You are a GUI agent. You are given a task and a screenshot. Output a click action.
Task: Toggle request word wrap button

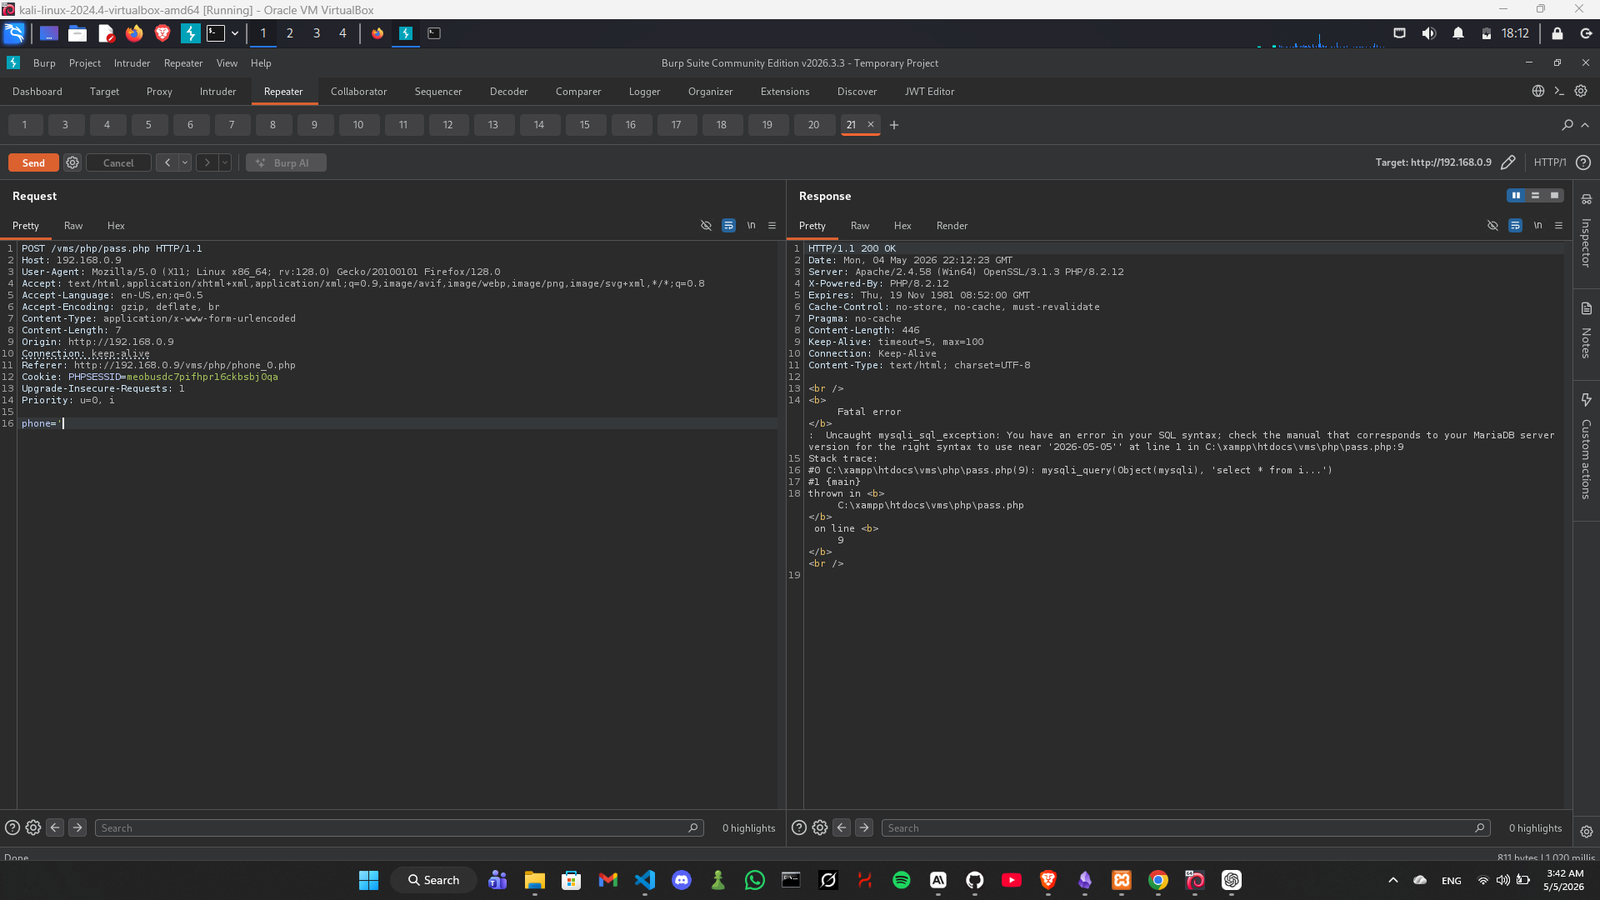pos(728,226)
